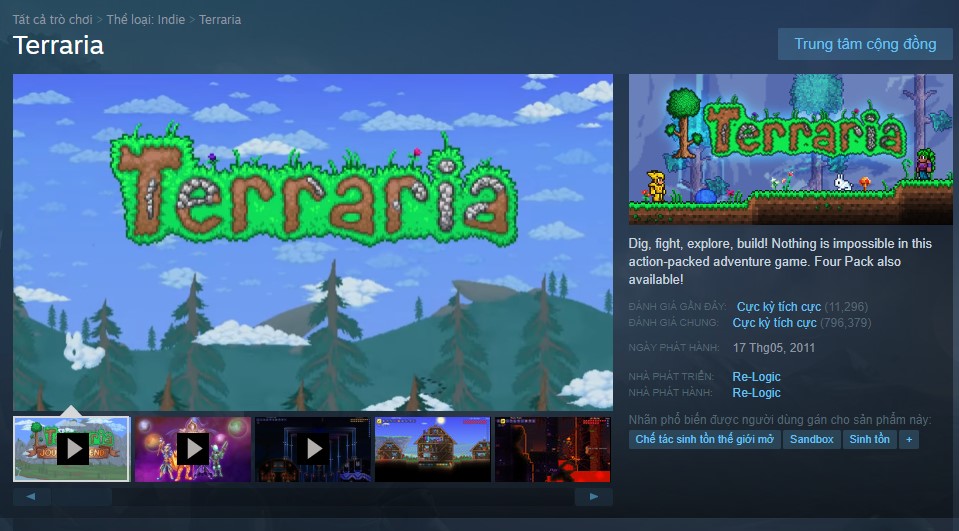Click 'ĐÁNH GIÁ GẦN ĐÂY:' label
Image resolution: width=959 pixels, height=531 pixels.
coord(678,306)
